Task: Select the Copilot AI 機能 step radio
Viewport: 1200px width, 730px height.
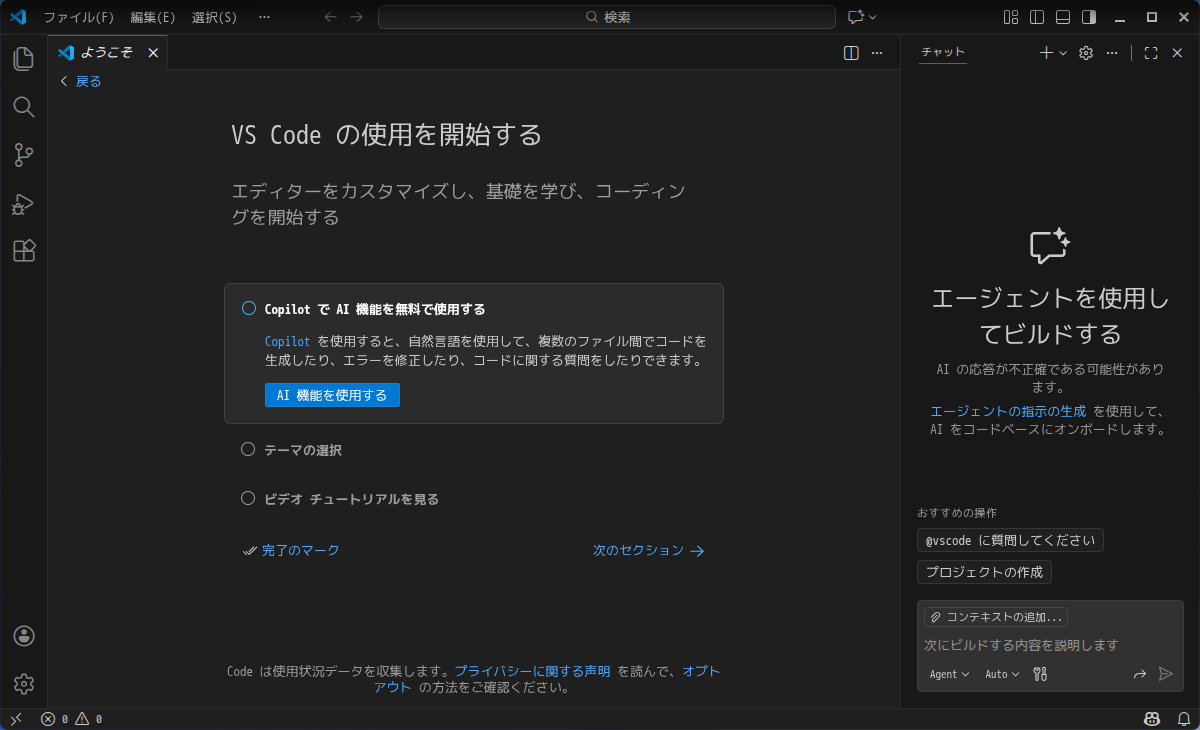Action: [x=249, y=308]
